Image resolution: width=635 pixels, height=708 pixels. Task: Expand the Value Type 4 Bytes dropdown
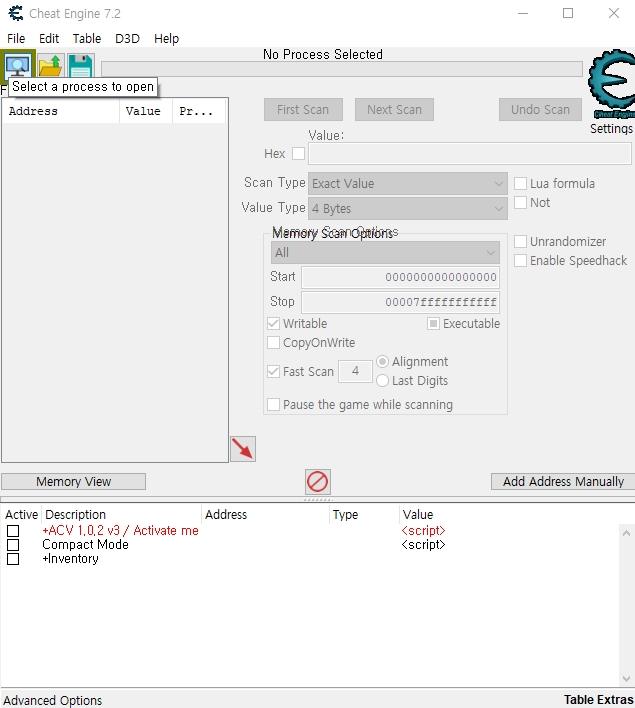408,209
